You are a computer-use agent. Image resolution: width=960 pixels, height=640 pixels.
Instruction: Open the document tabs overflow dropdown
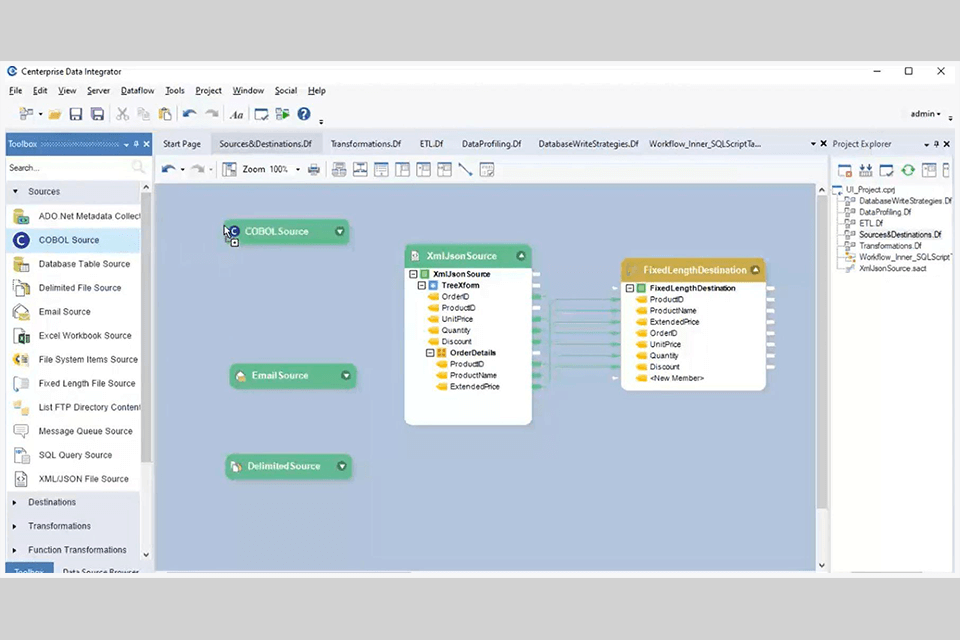(813, 144)
